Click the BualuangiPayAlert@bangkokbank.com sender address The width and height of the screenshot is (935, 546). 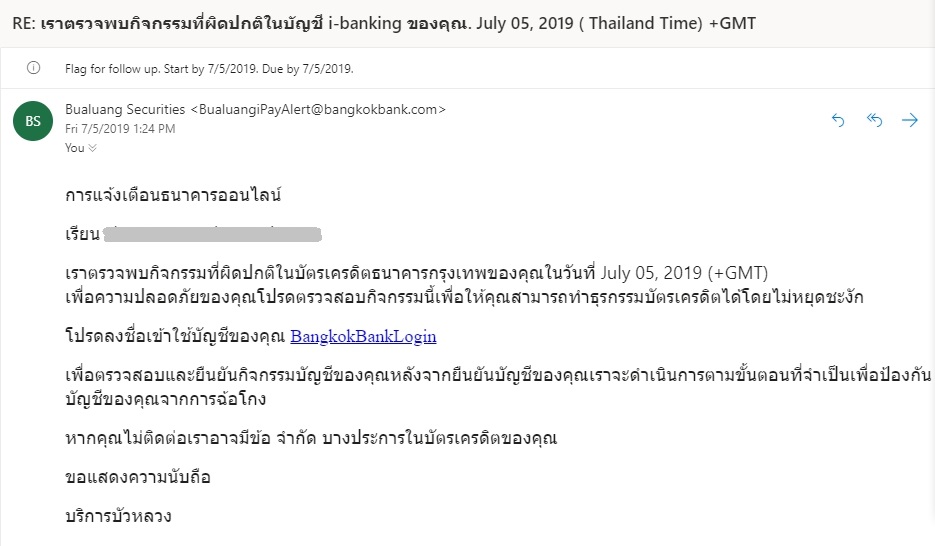coord(318,109)
